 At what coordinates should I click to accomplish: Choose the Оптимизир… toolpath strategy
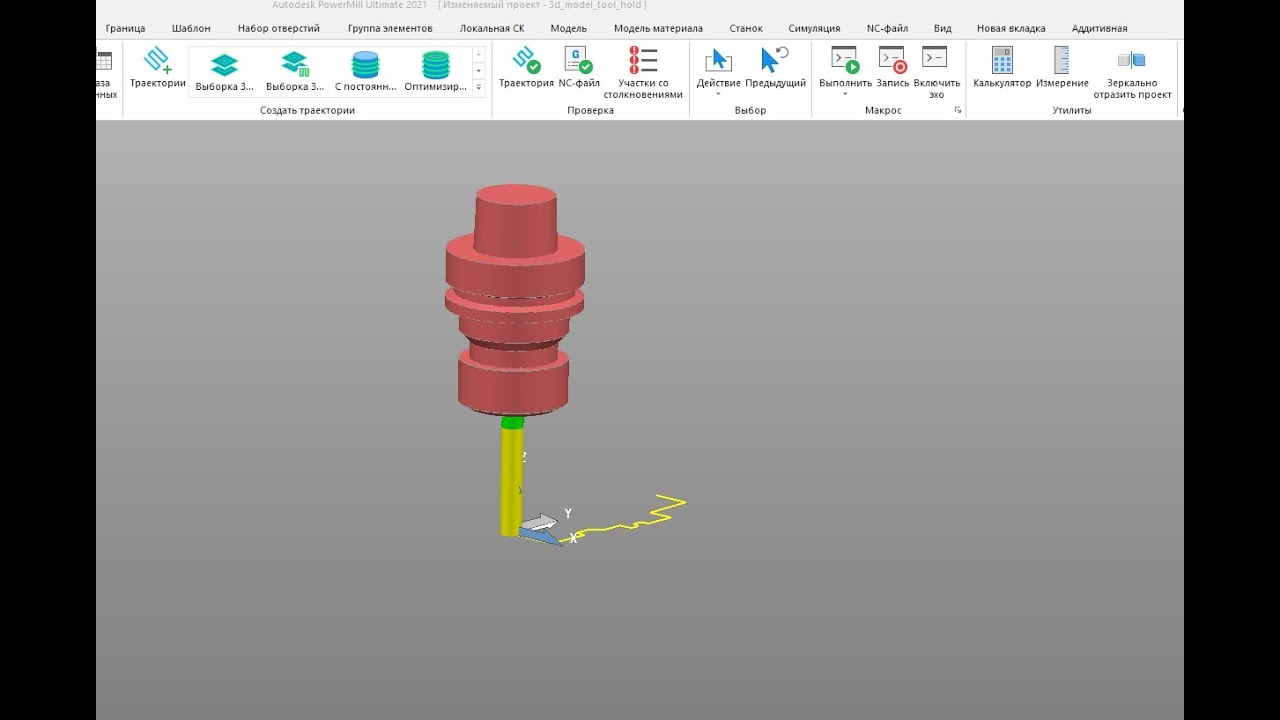[x=435, y=72]
